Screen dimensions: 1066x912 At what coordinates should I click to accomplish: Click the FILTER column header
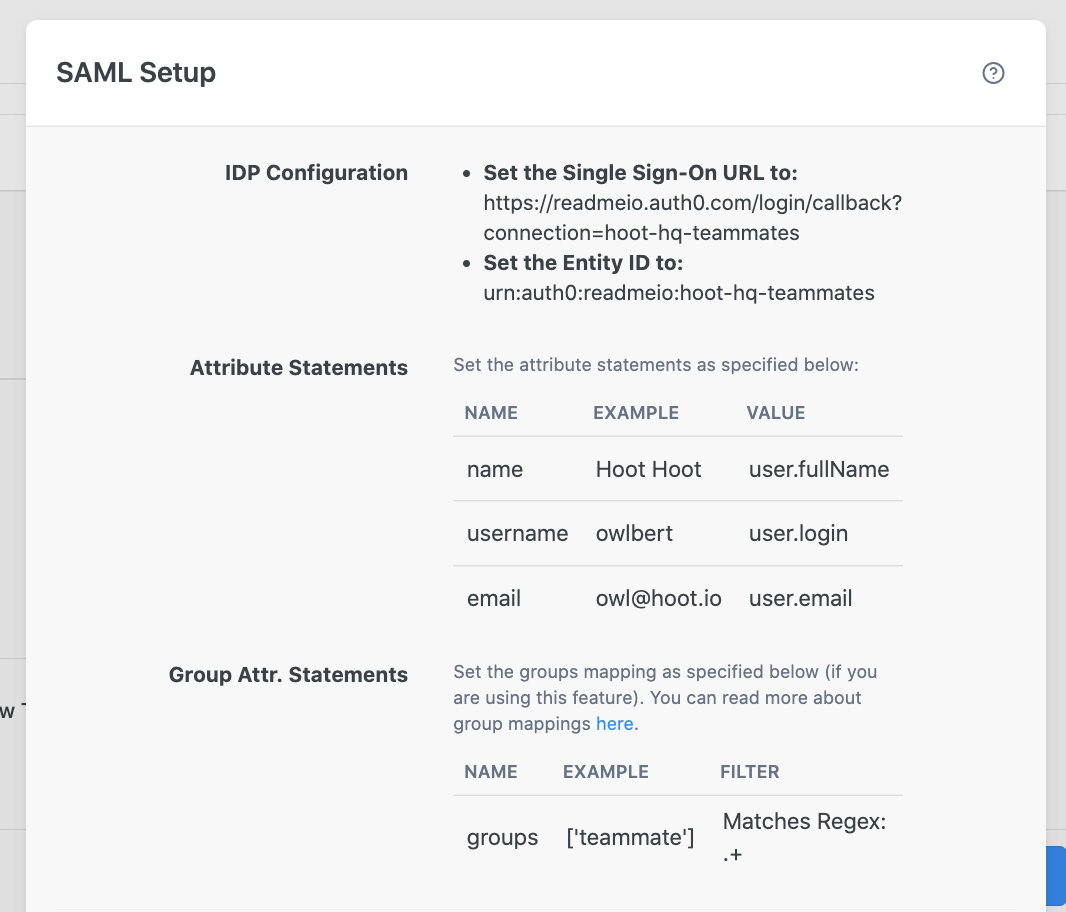click(750, 772)
